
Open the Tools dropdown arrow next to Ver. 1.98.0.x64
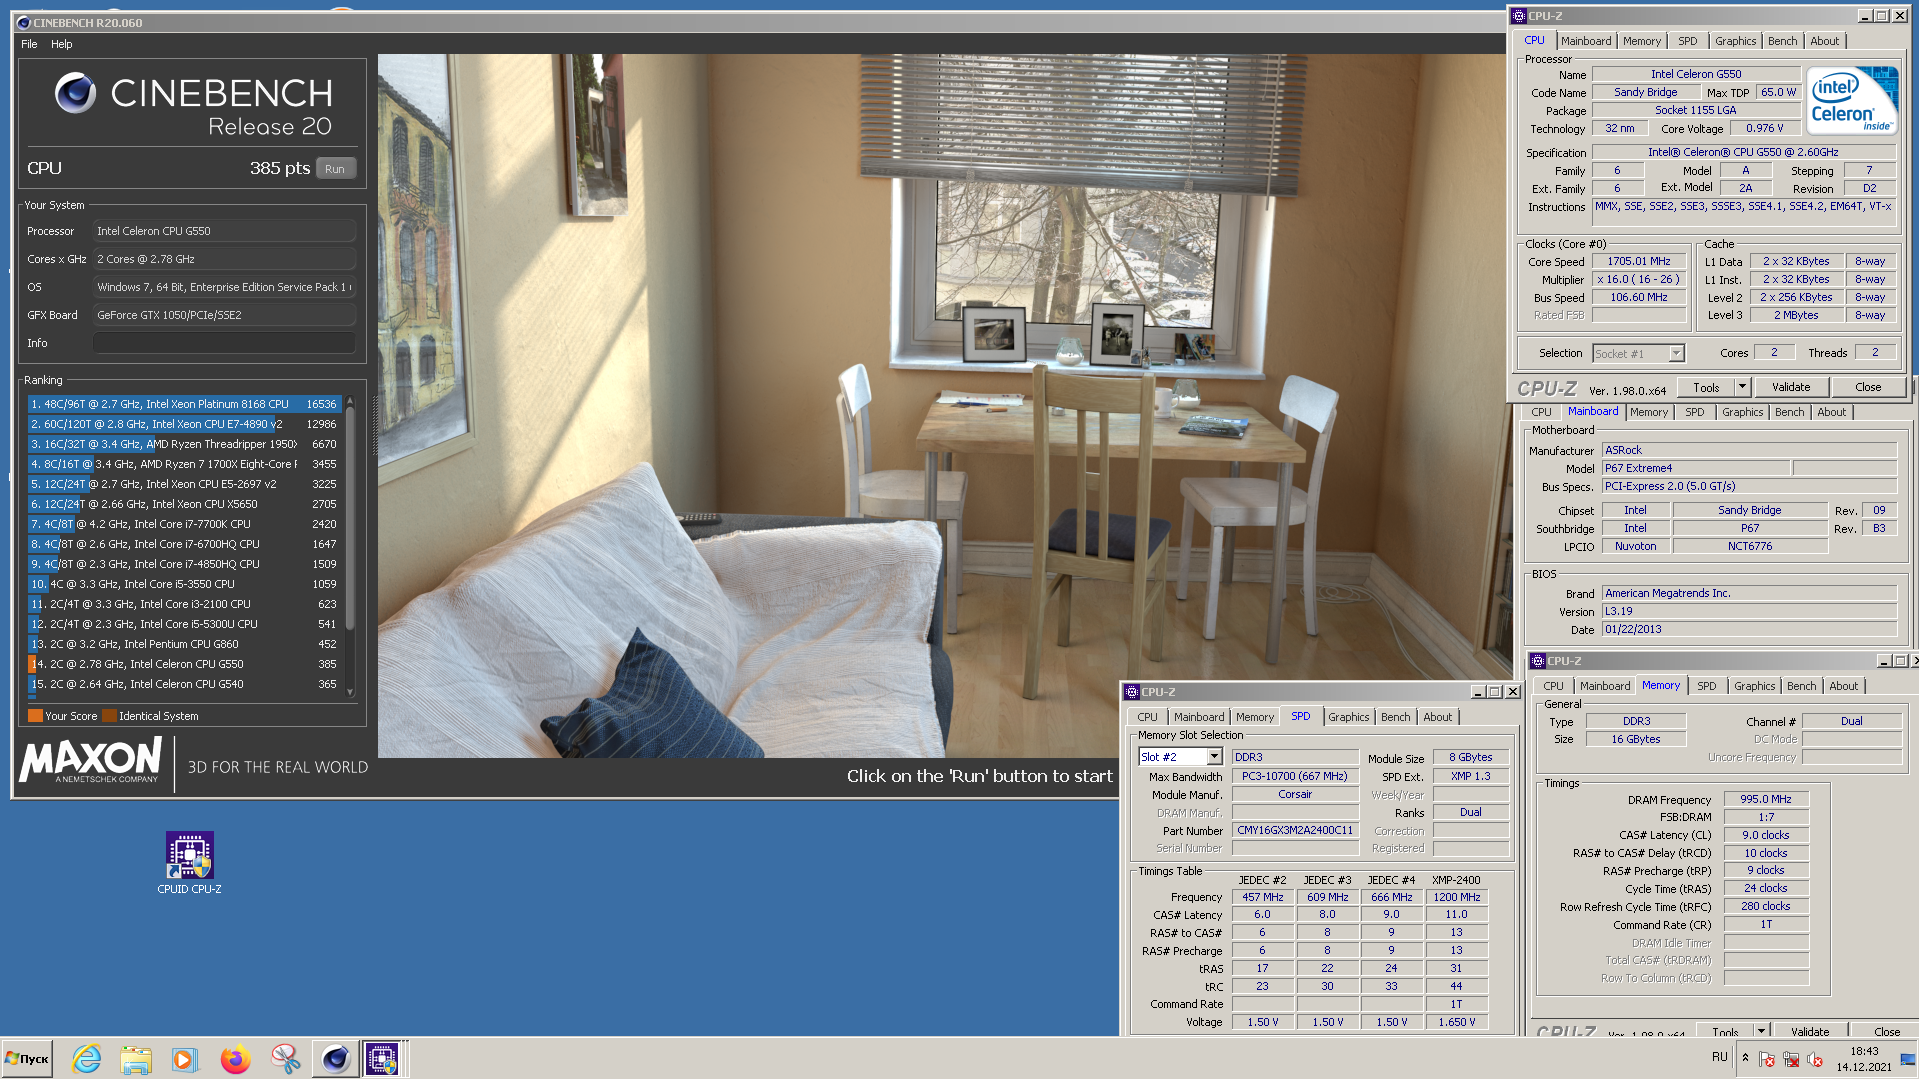pos(1742,387)
